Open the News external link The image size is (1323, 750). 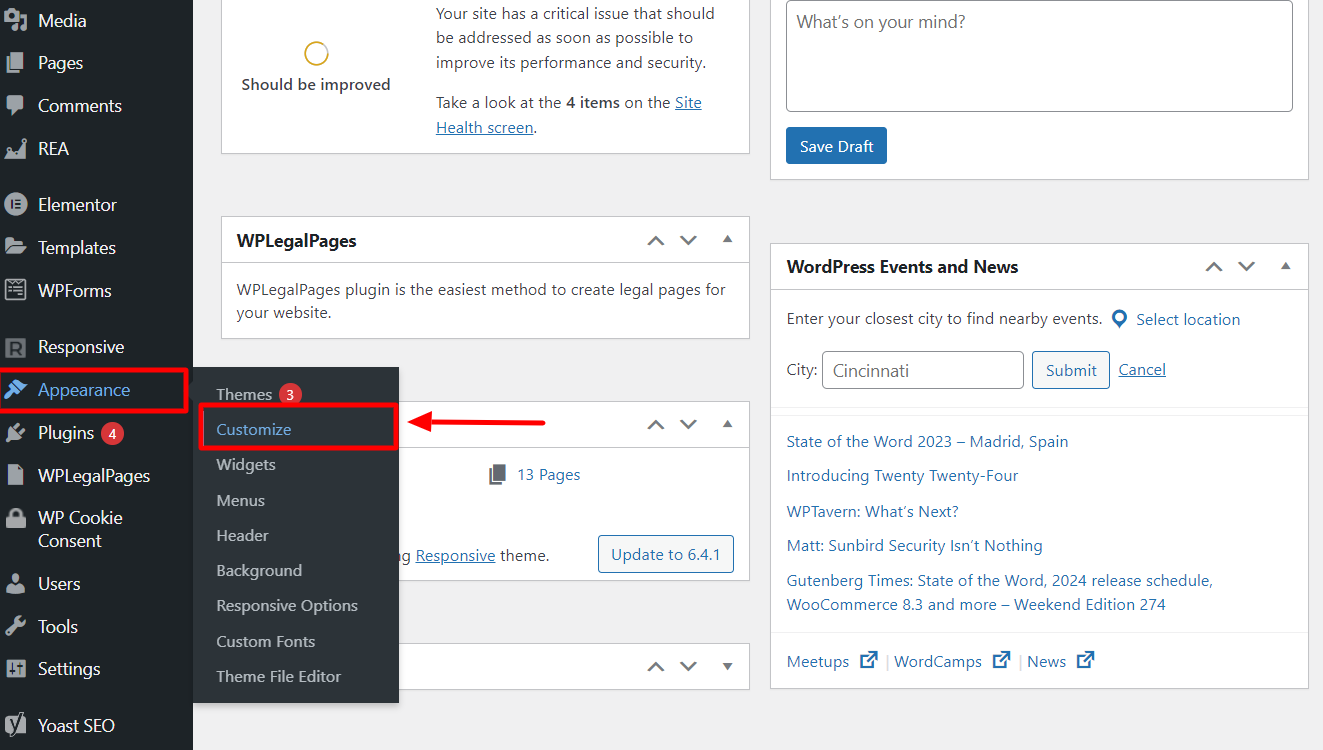(1061, 661)
